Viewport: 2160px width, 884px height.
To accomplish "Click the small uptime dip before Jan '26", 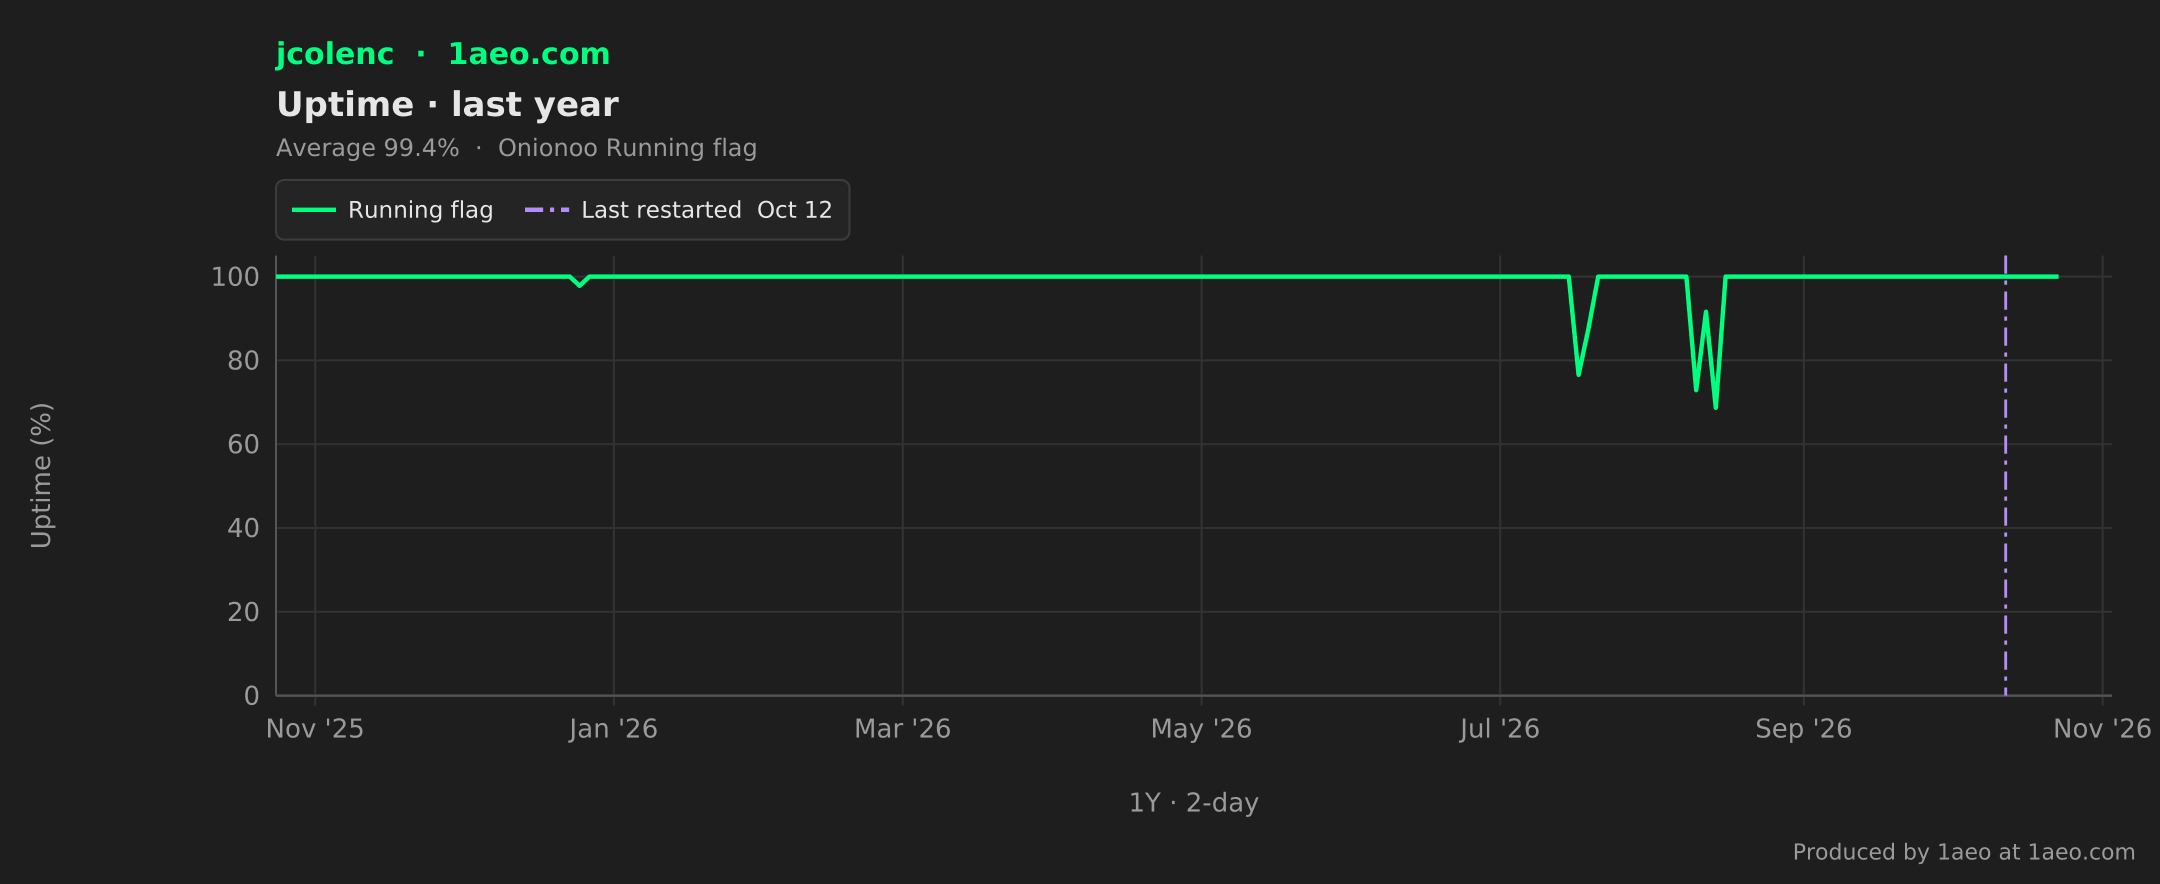I will (579, 281).
